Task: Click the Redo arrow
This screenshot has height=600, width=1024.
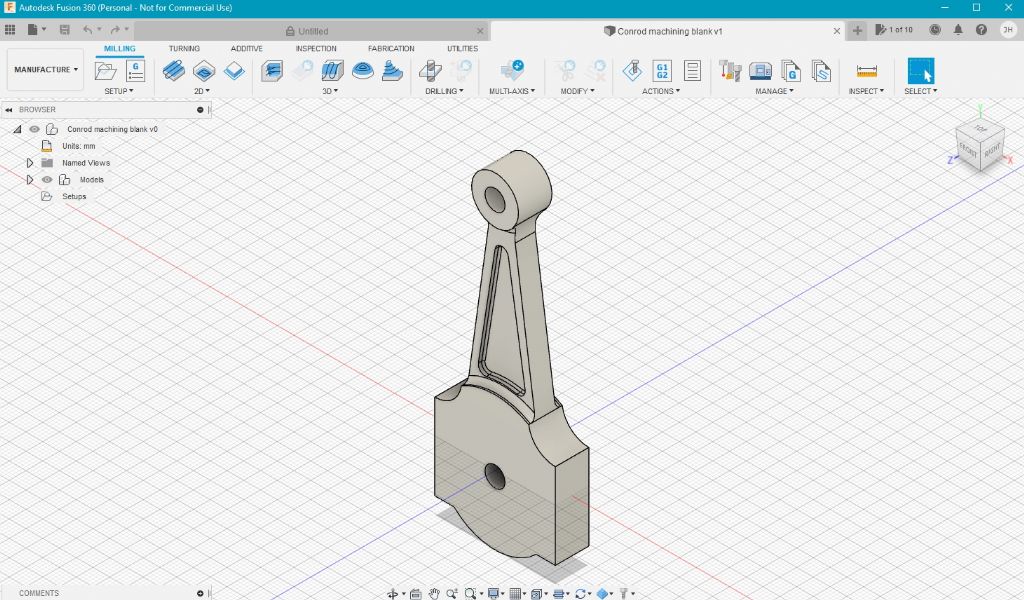Action: [x=115, y=29]
